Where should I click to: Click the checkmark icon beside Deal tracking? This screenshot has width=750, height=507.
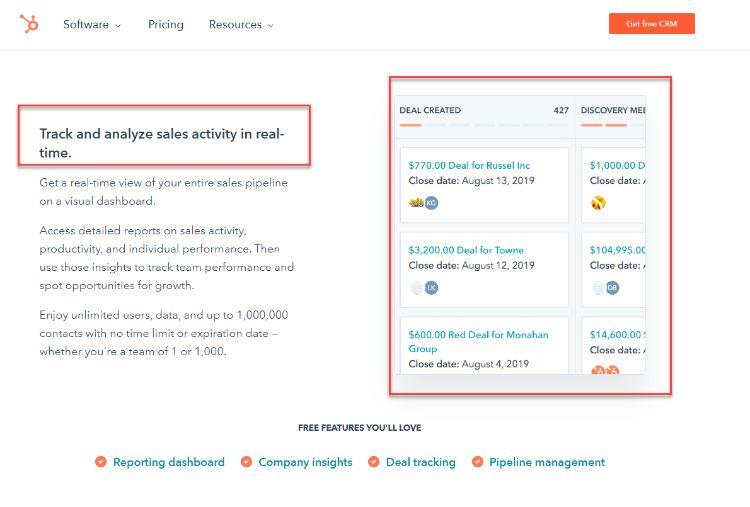coord(374,462)
